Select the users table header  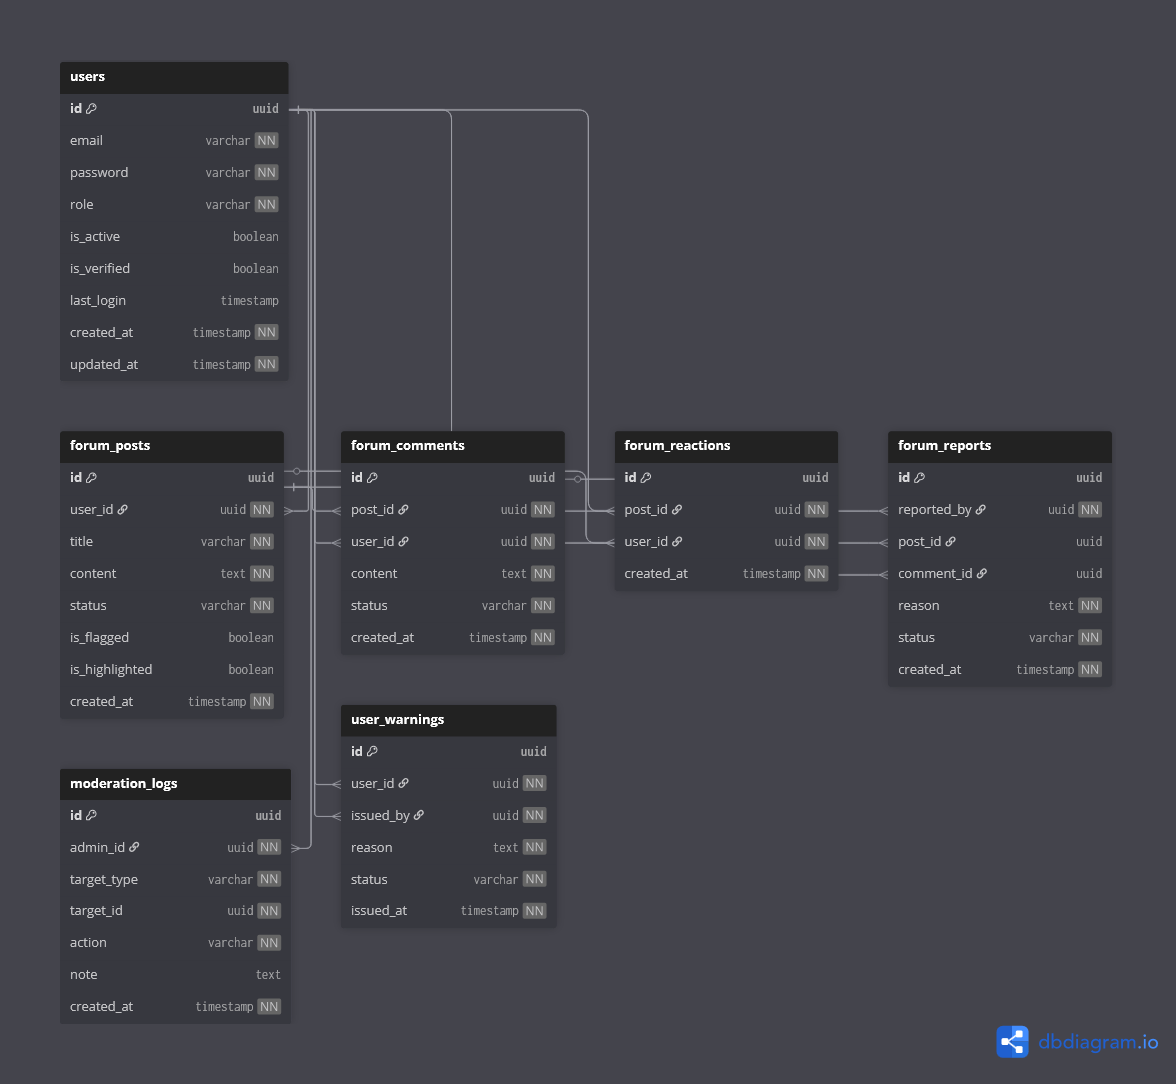coord(174,77)
